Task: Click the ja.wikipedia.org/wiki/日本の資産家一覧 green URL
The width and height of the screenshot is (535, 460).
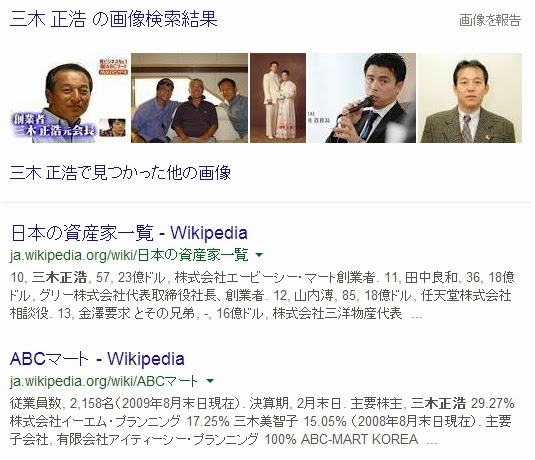Action: click(x=129, y=255)
